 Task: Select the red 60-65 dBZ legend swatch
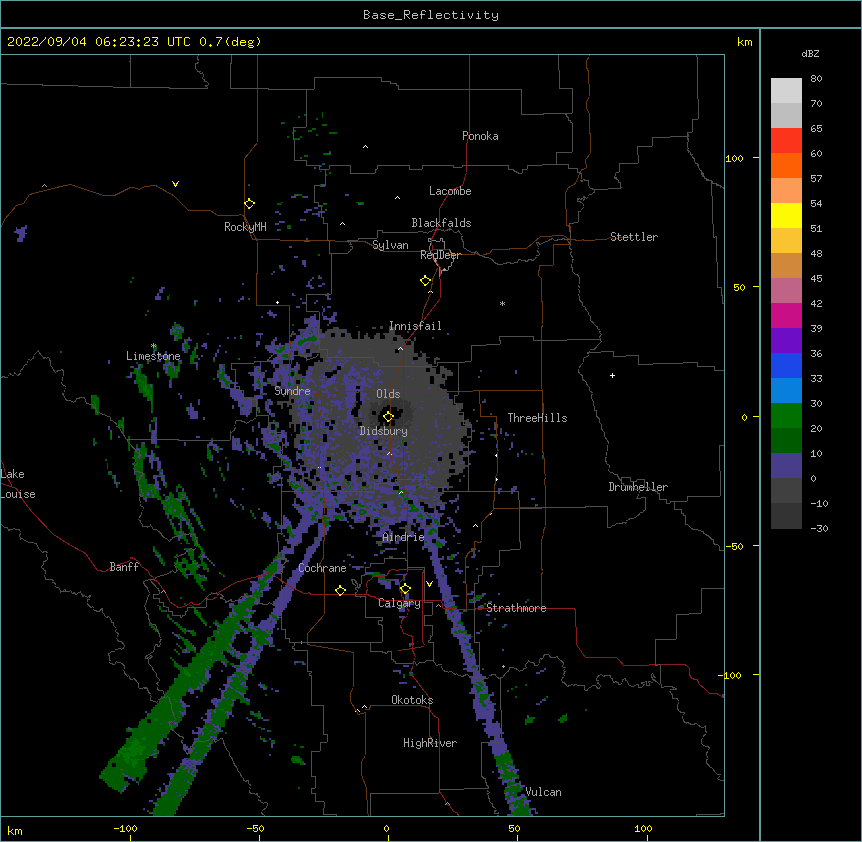pos(786,141)
